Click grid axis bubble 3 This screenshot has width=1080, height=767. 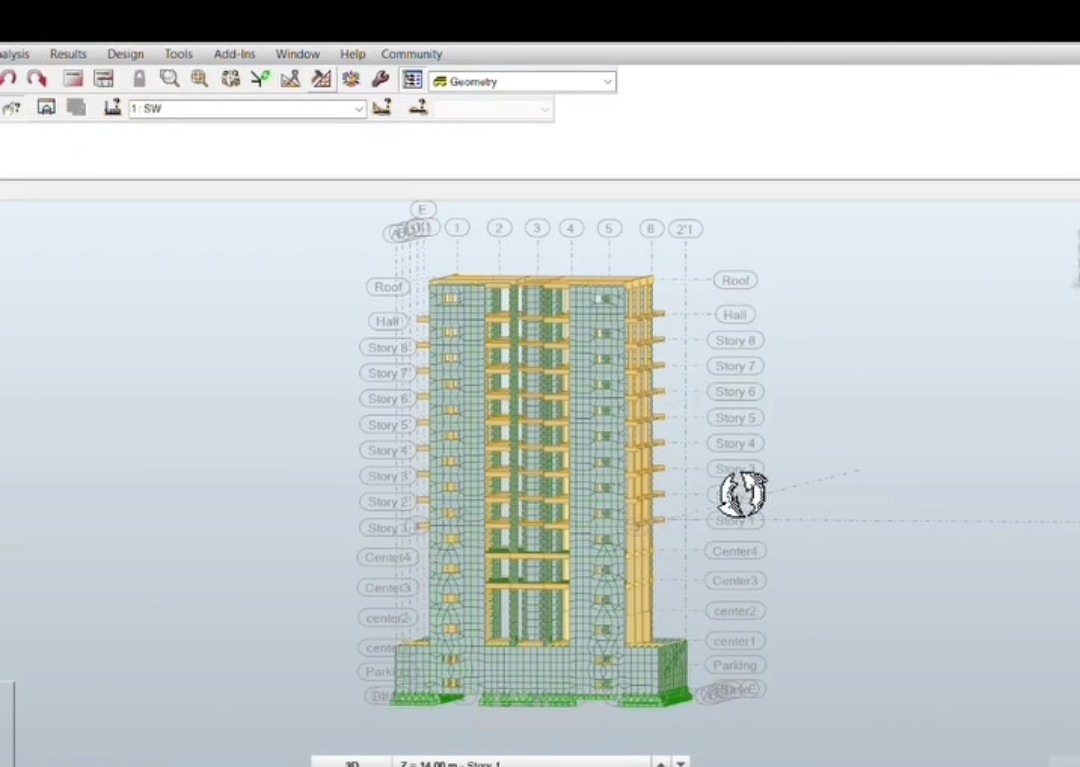click(x=537, y=228)
